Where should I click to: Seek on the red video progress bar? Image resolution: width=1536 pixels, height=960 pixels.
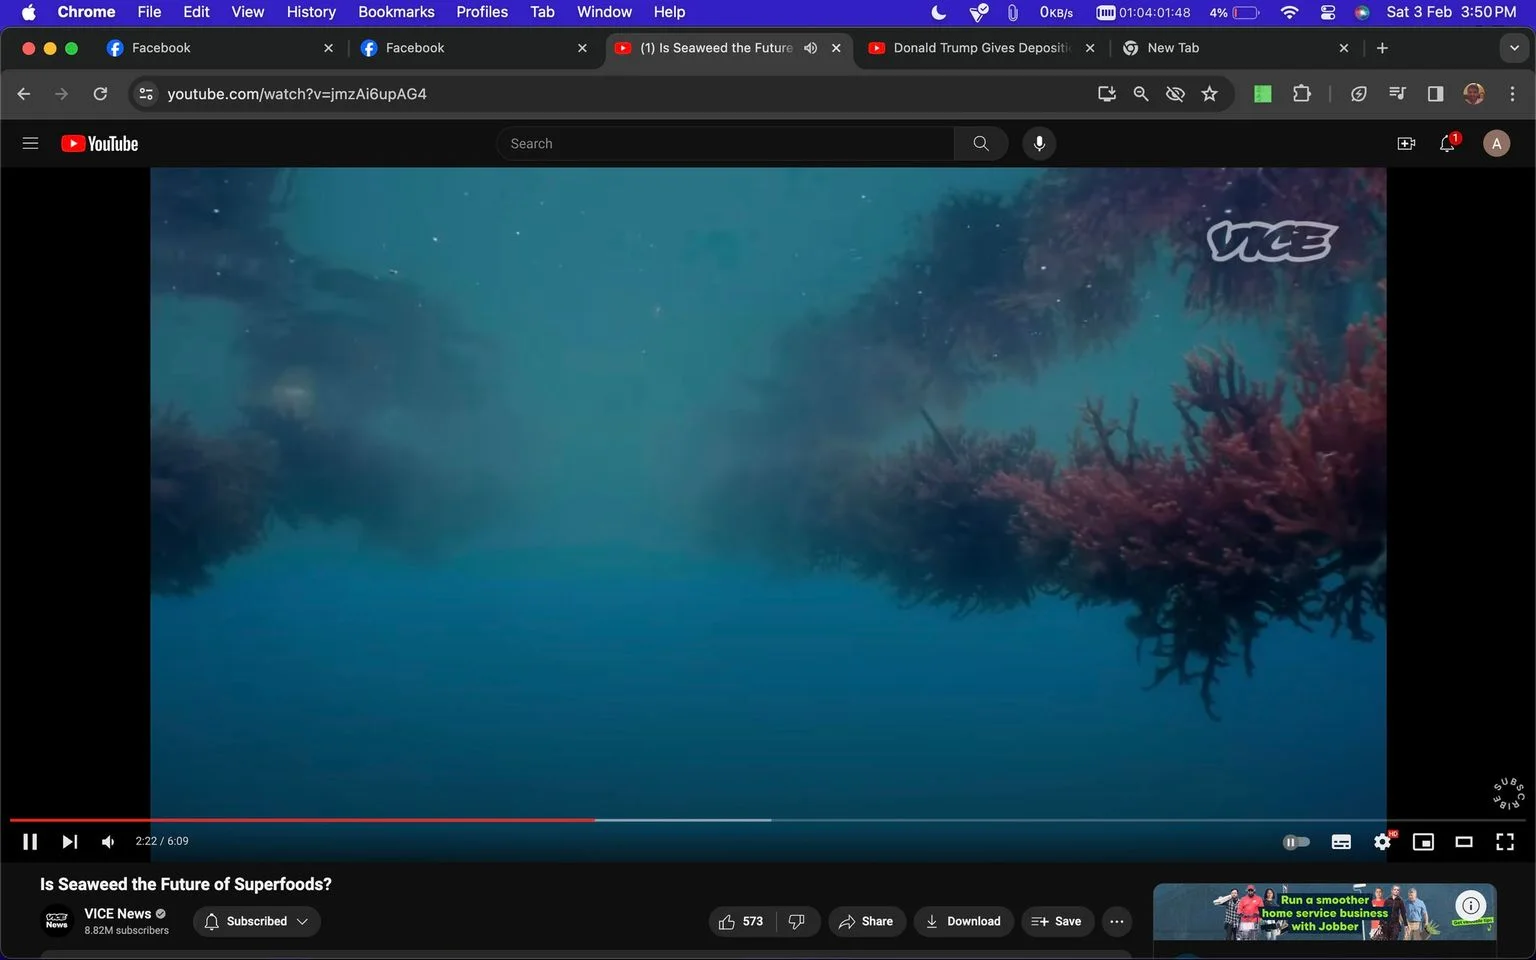[302, 820]
